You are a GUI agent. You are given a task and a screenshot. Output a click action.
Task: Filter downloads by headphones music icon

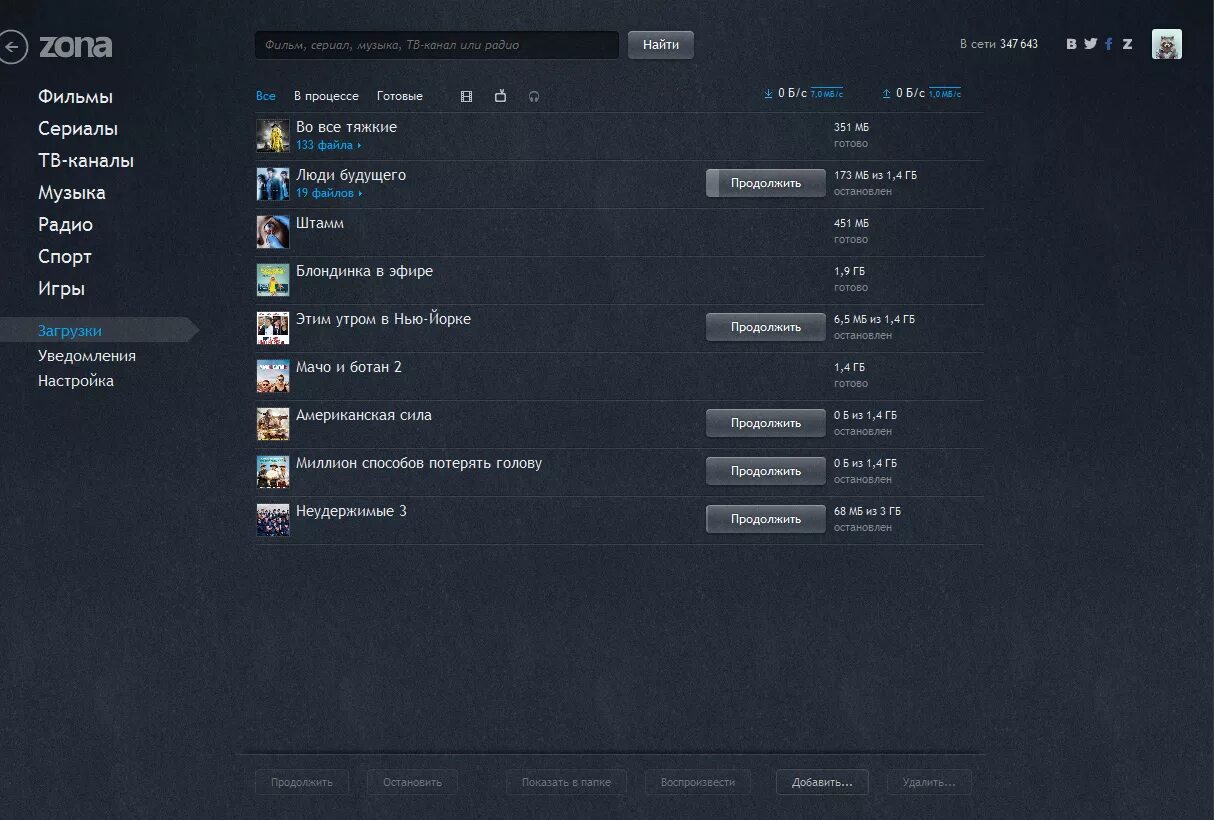click(534, 96)
